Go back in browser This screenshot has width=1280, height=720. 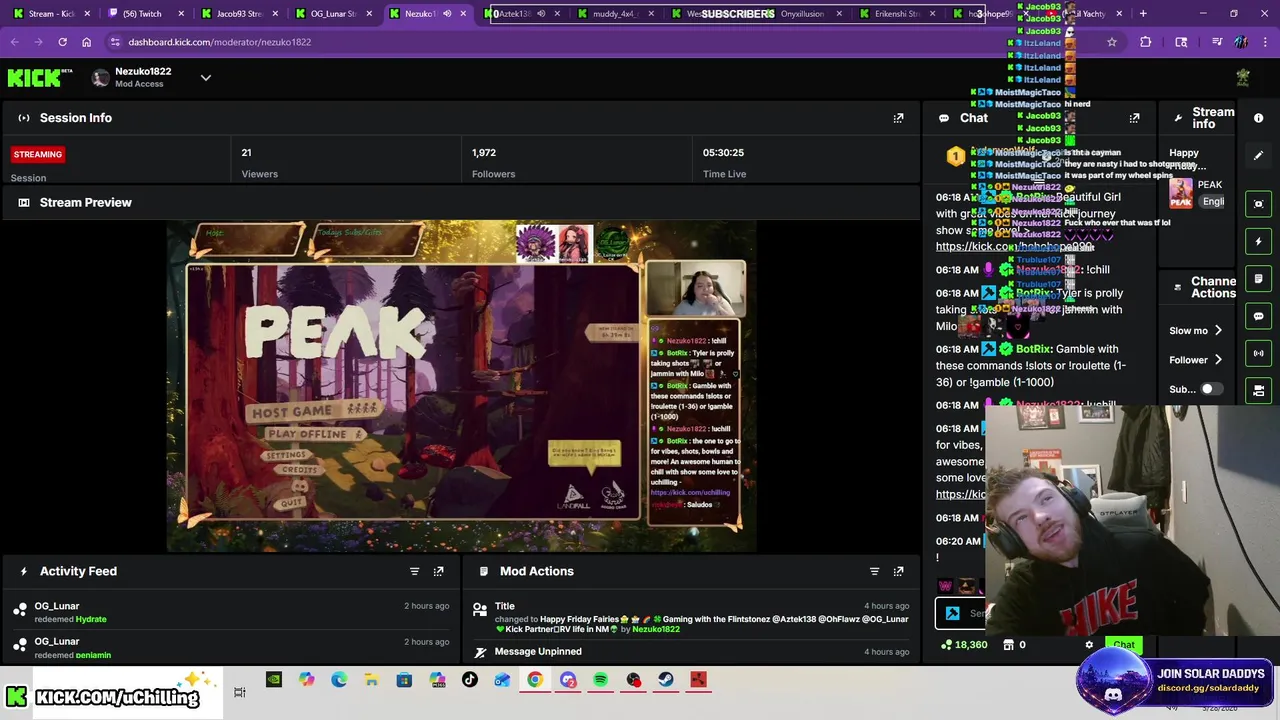pyautogui.click(x=14, y=42)
